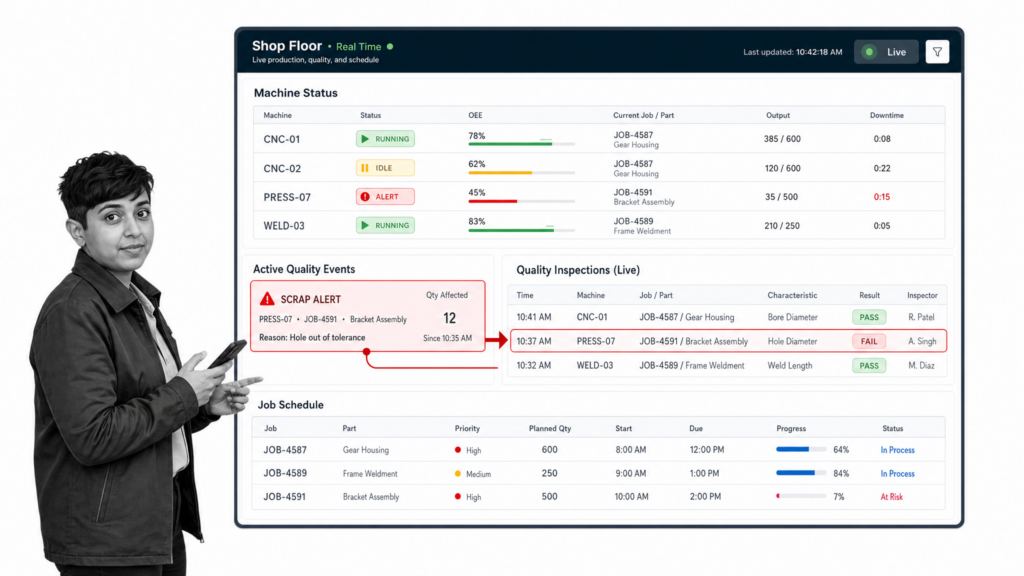Click the FAIL badge for PRESS-07 inspection
Image resolution: width=1024 pixels, height=576 pixels.
coord(869,342)
